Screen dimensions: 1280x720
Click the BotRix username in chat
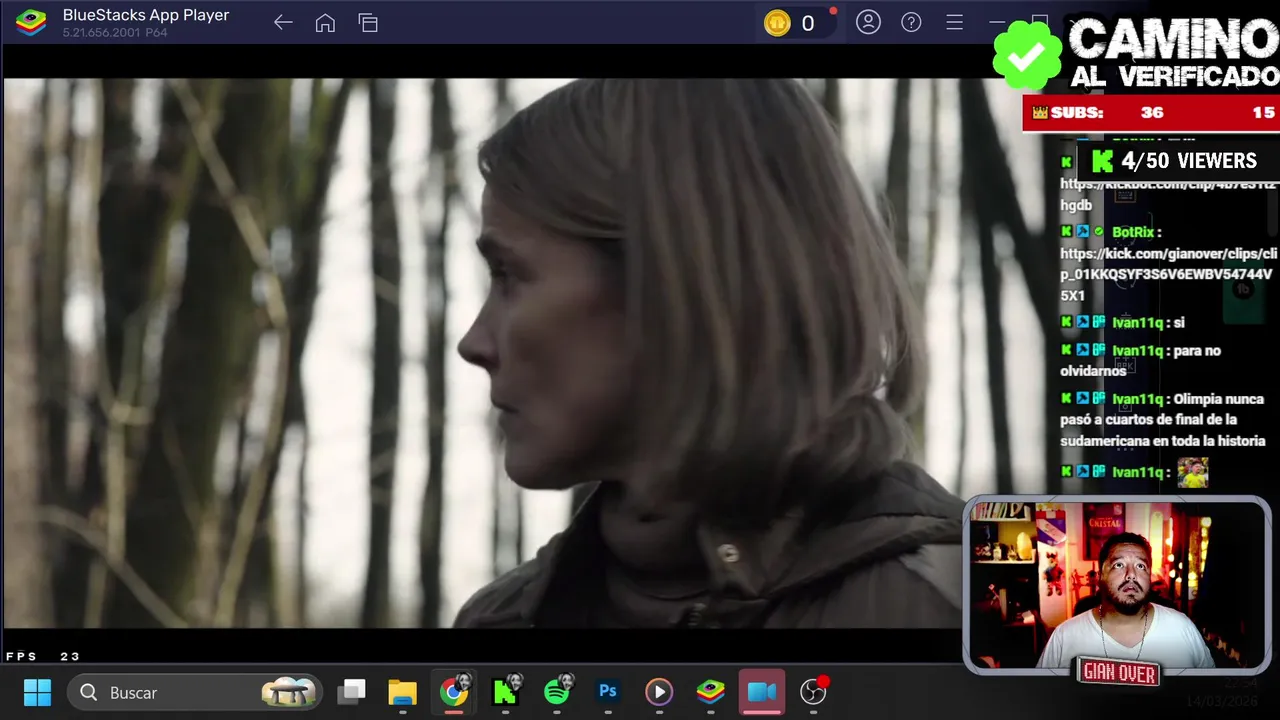[1132, 232]
